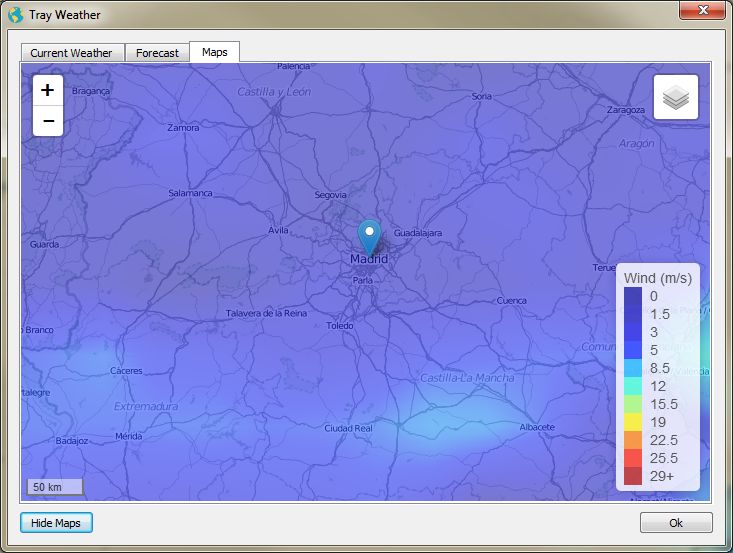This screenshot has width=733, height=553.
Task: Click the Wind (m/s) legend title
Action: click(658, 278)
